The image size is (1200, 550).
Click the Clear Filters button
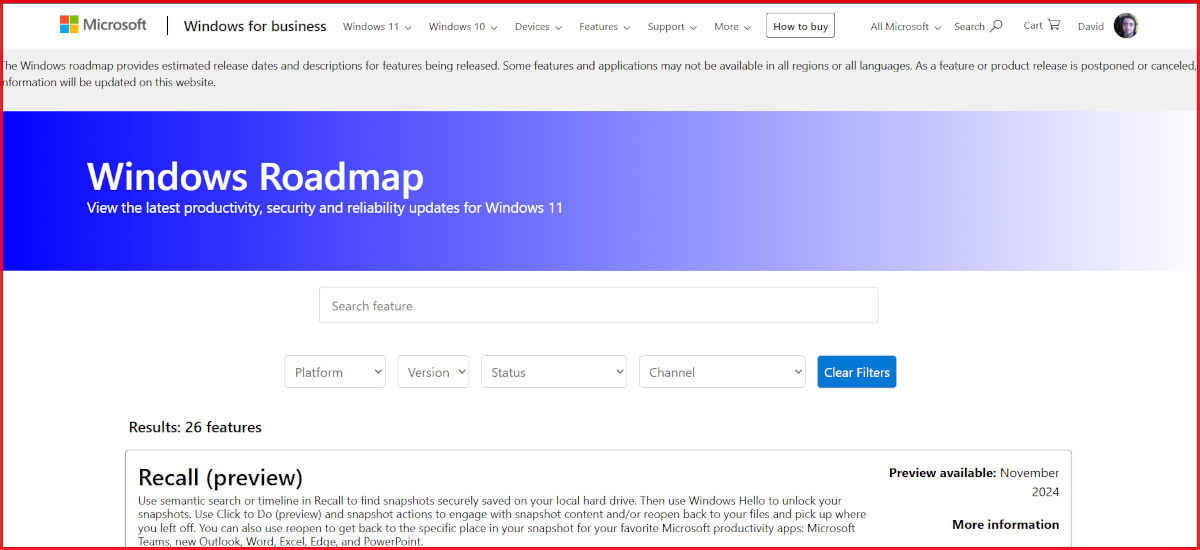[856, 372]
